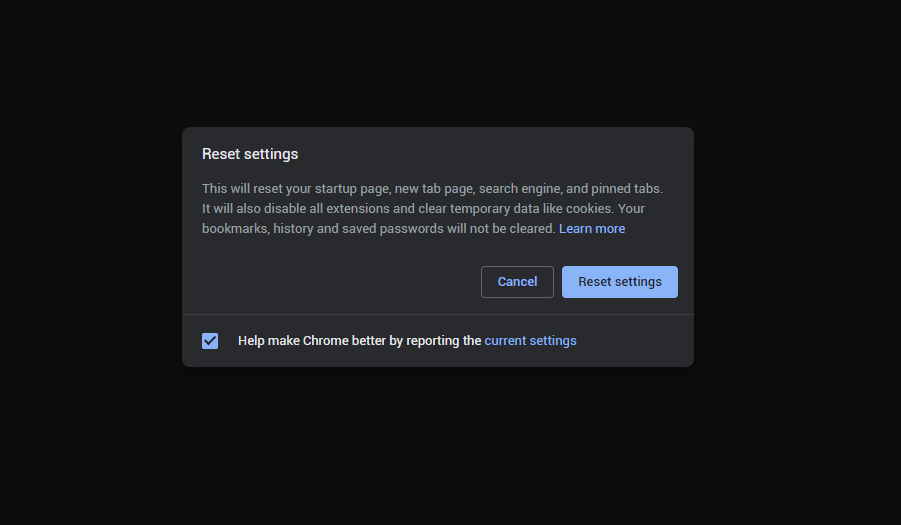Click the line starting 'This will reset your startup page'
Image resolution: width=901 pixels, height=525 pixels.
pyautogui.click(x=300, y=188)
